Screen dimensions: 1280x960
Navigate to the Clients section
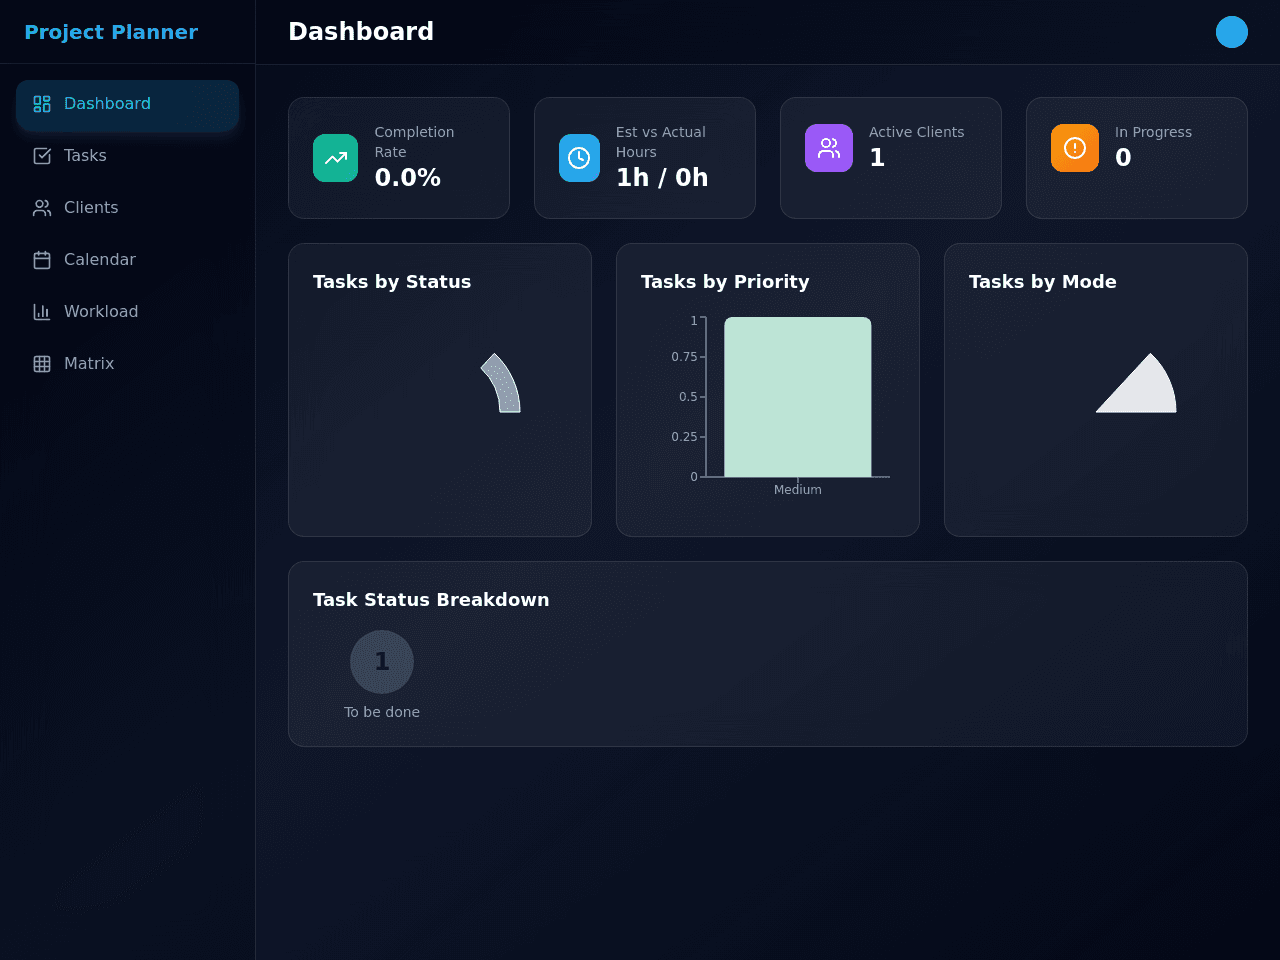tap(127, 208)
